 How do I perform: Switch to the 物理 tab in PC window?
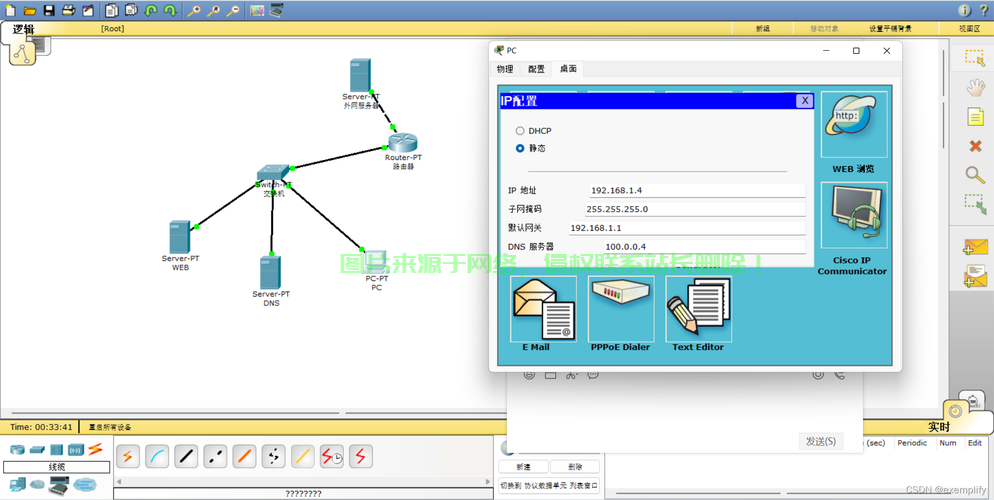[505, 69]
